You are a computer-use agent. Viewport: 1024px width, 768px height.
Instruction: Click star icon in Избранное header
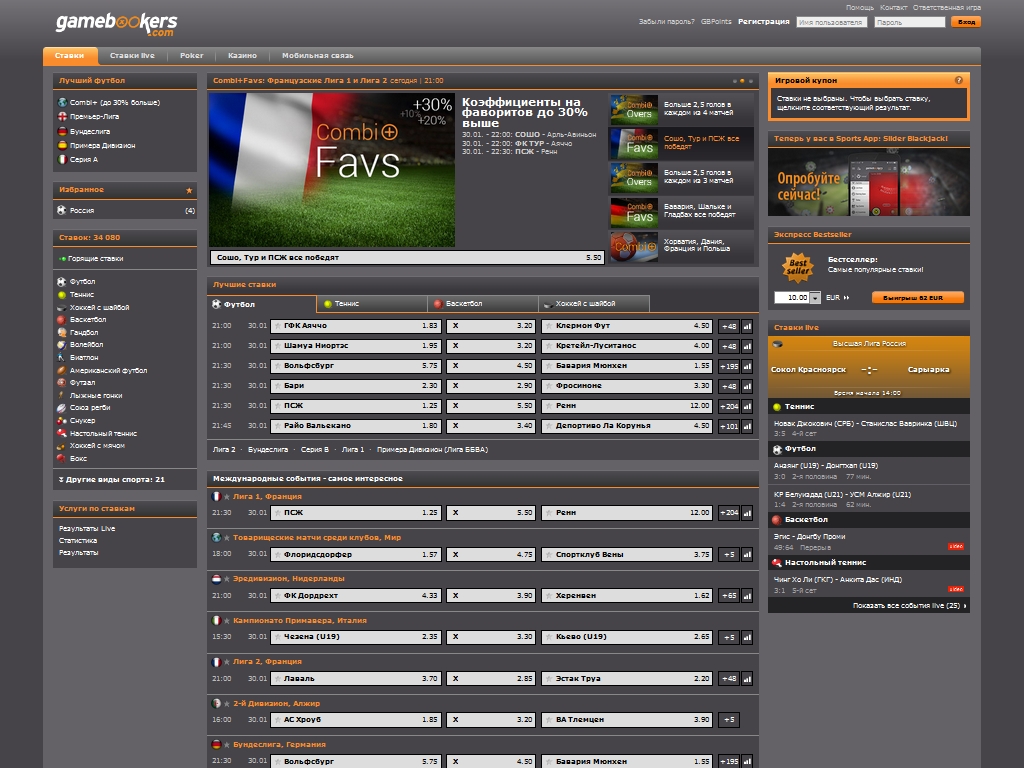pos(189,190)
